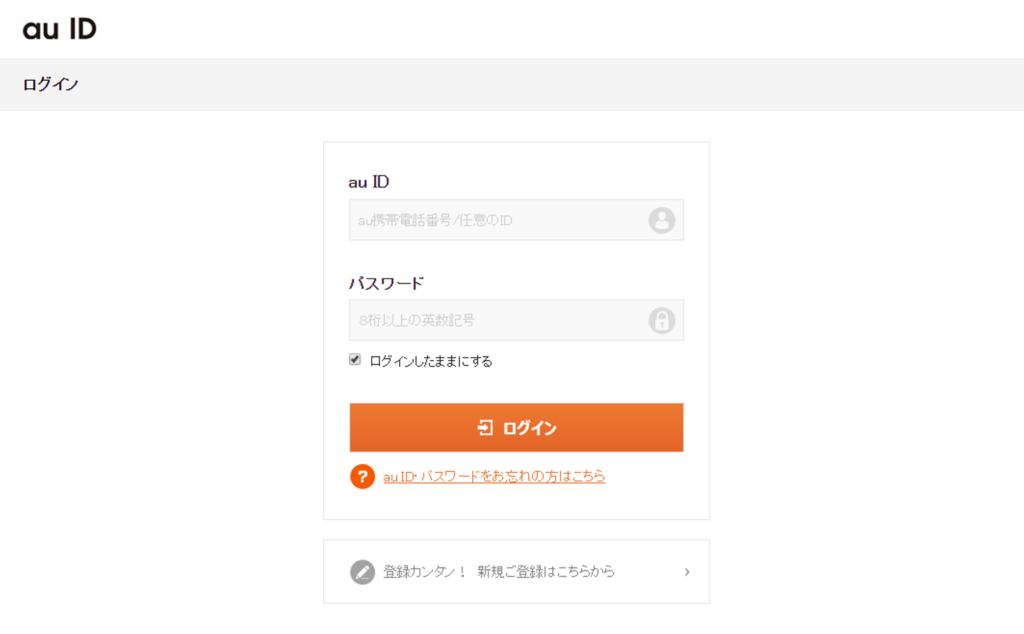Click the 登録カンタン！ text

point(425,572)
